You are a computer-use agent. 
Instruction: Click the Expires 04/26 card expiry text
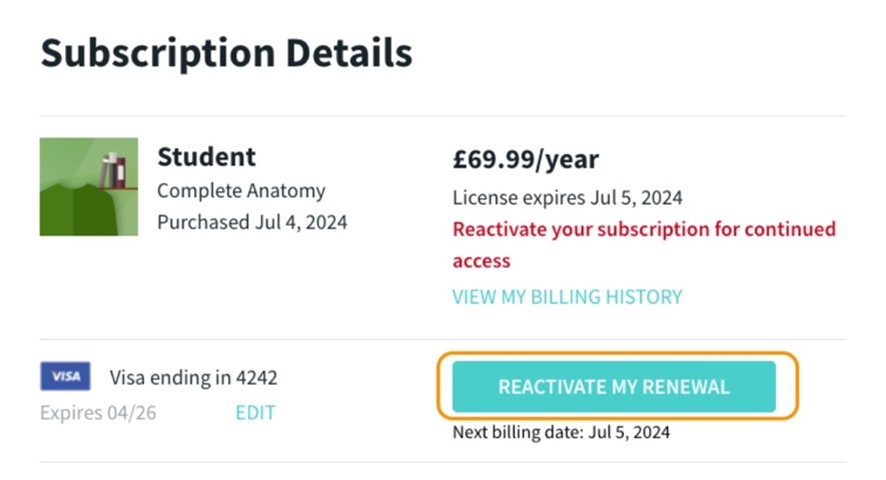click(98, 412)
